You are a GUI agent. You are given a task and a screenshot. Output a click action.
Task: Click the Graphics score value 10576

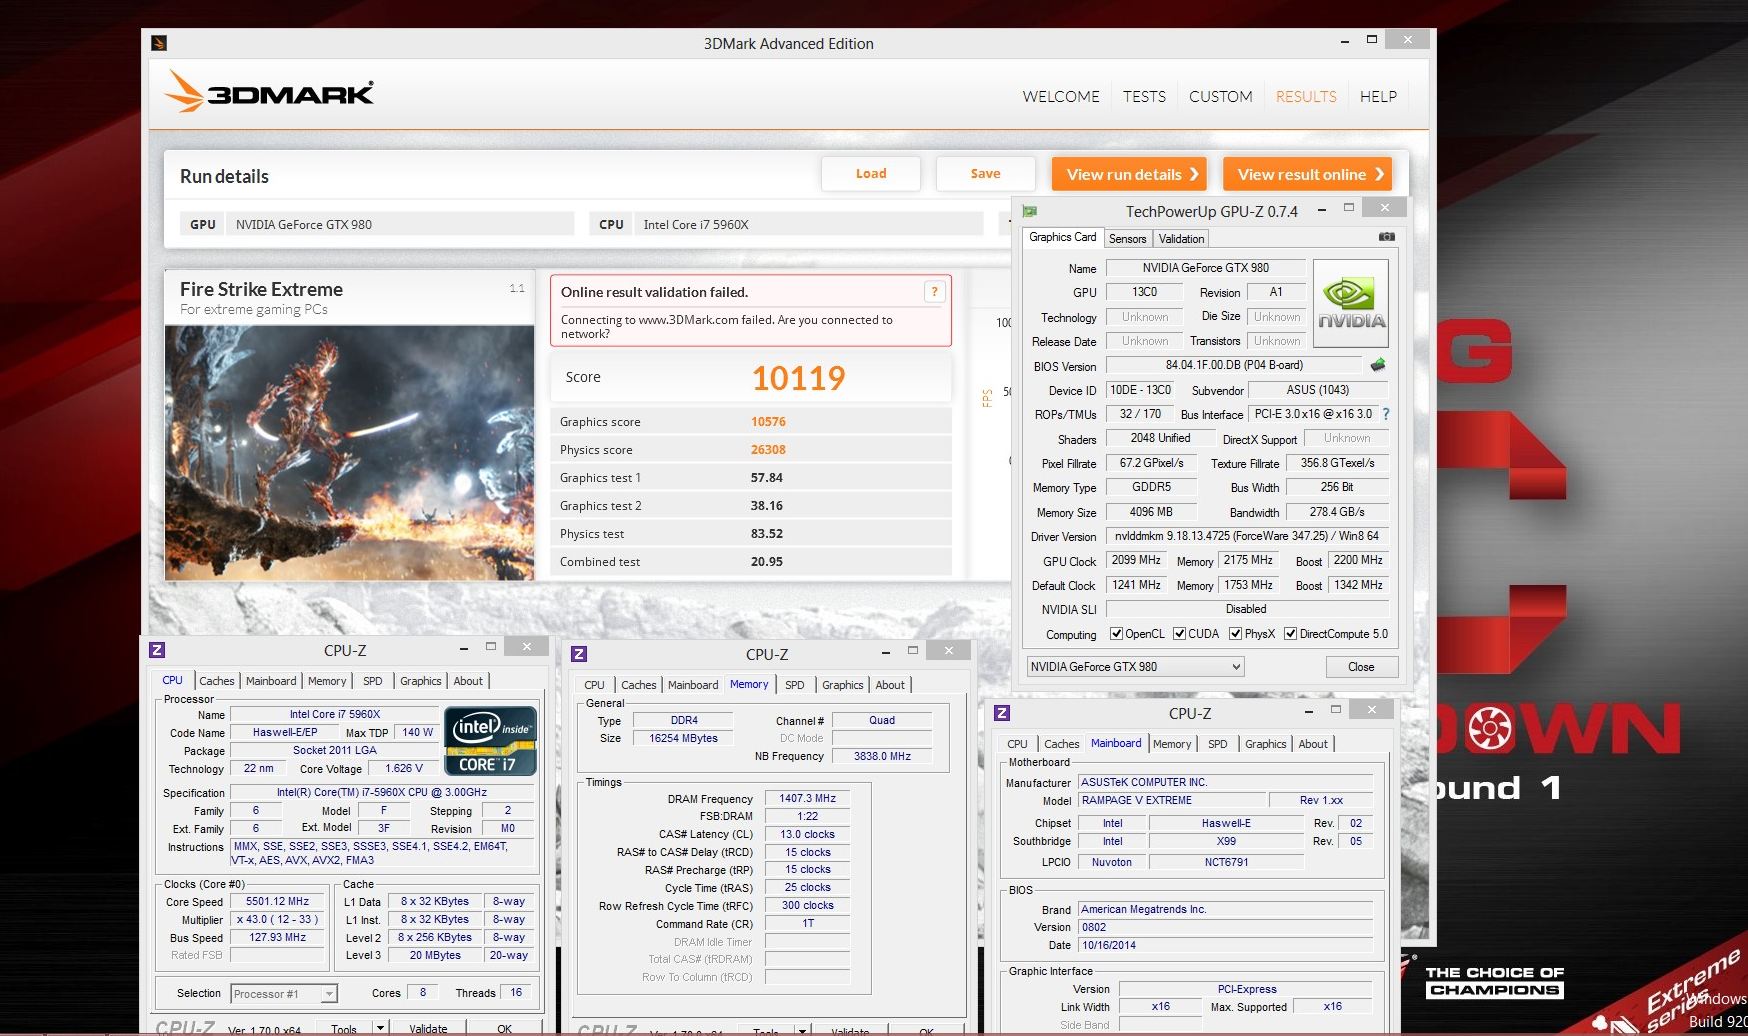[x=768, y=422]
